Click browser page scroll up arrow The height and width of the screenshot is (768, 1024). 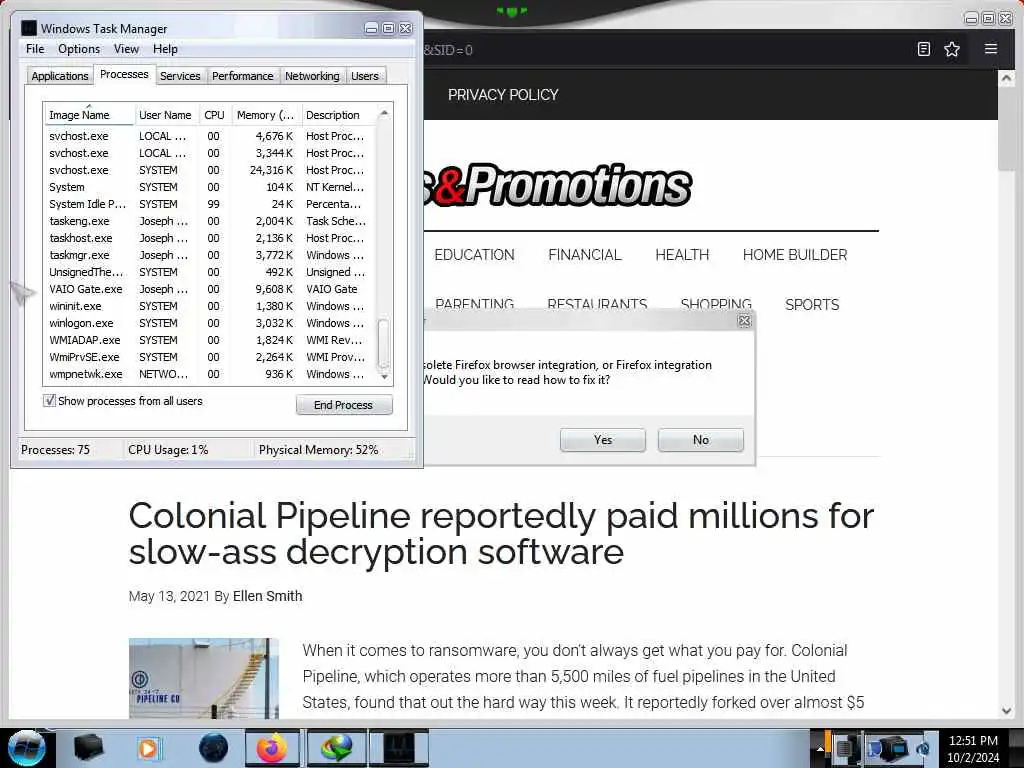point(1006,78)
